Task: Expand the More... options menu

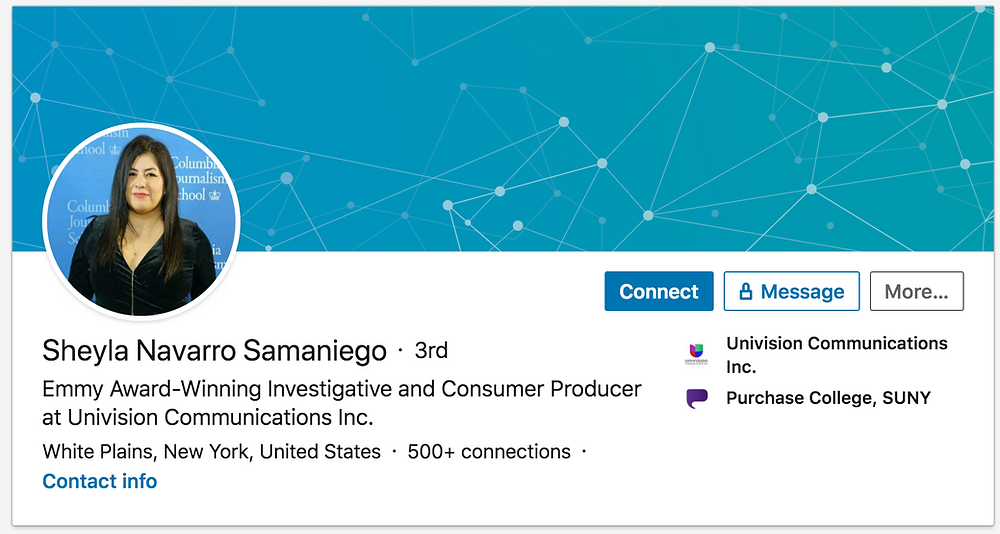Action: tap(916, 292)
